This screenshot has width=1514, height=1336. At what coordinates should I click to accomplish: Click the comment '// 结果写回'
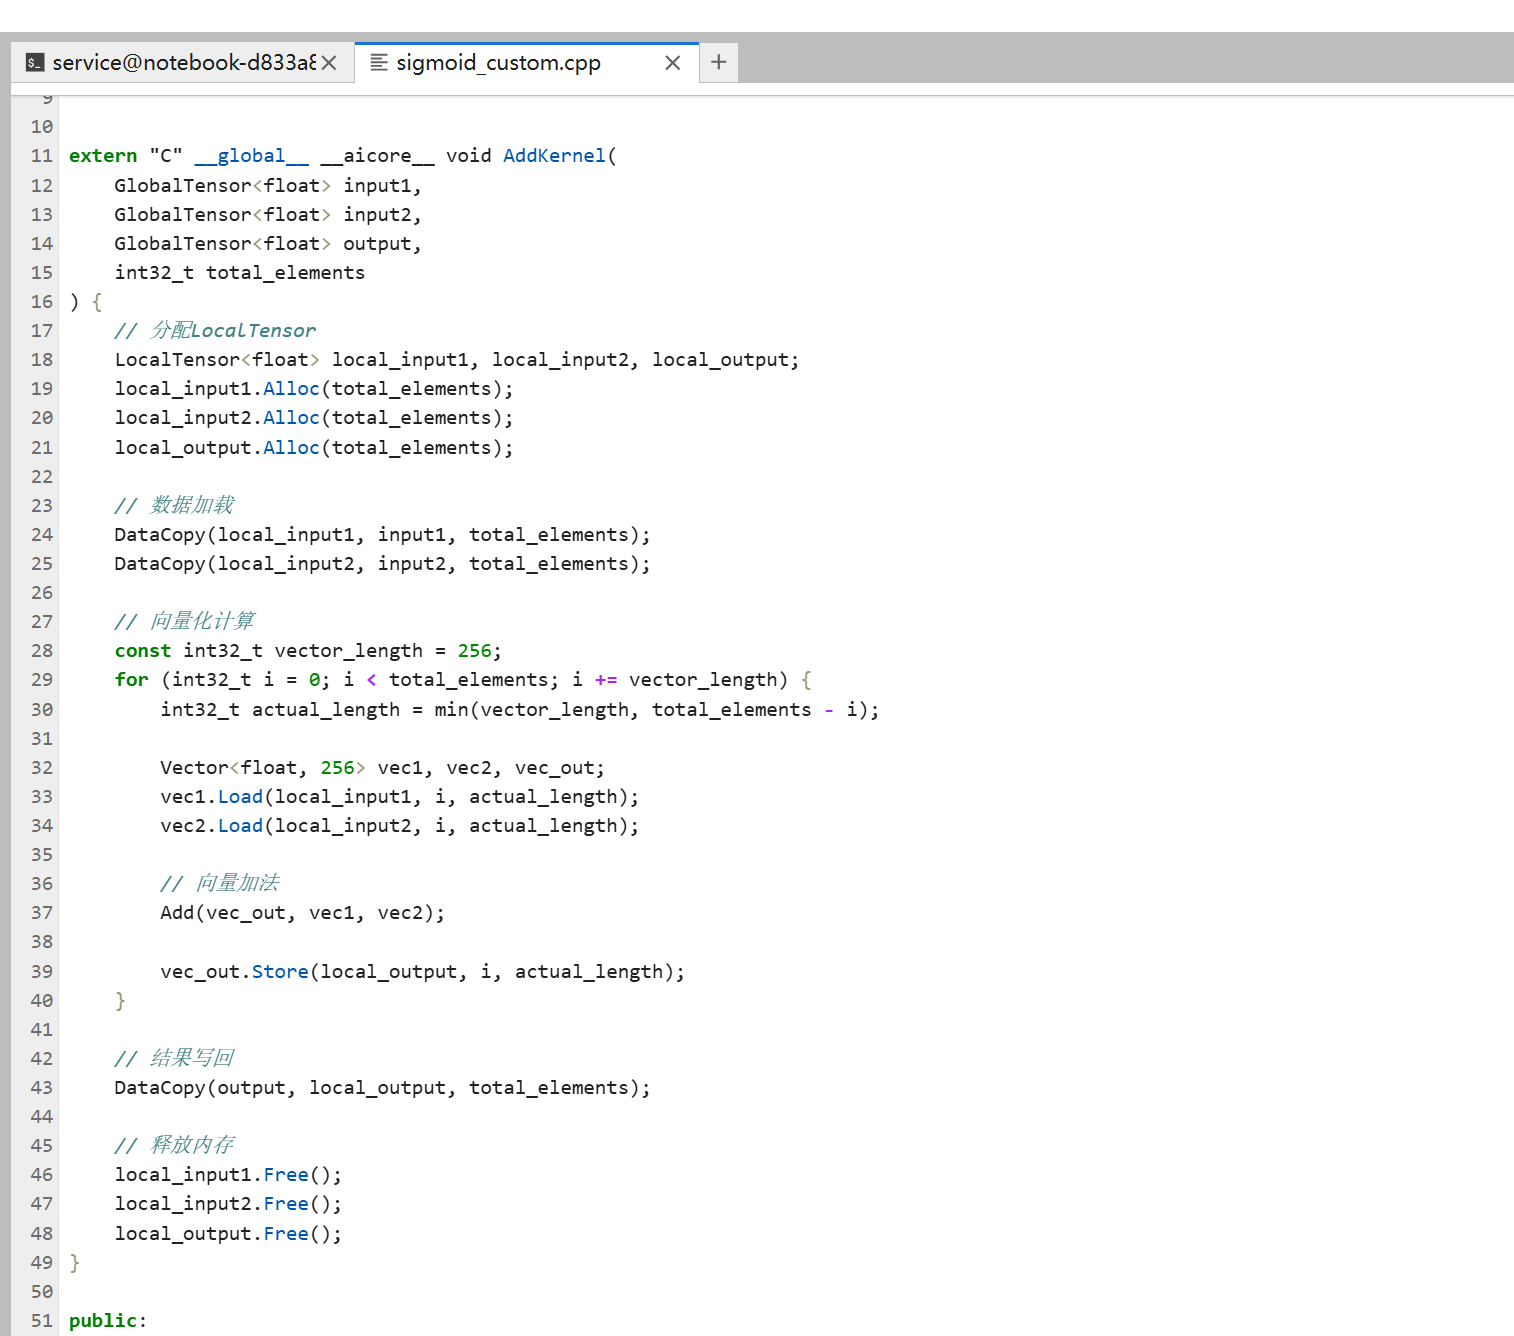coord(174,1059)
